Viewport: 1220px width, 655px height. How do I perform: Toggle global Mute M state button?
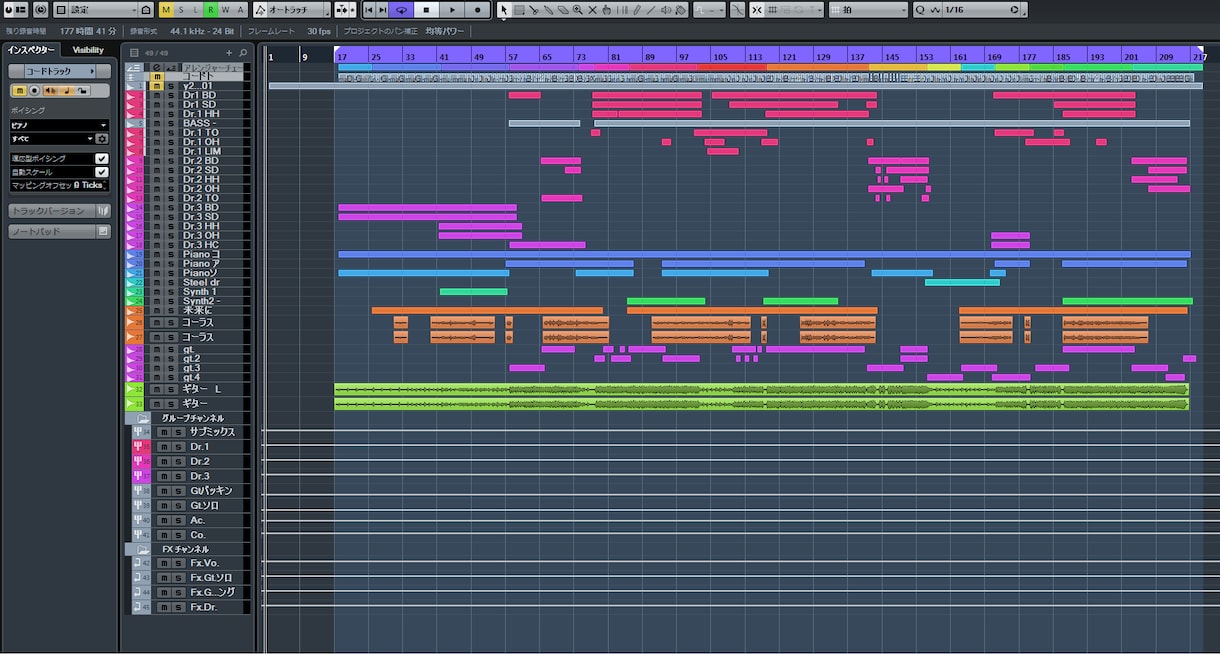point(166,9)
